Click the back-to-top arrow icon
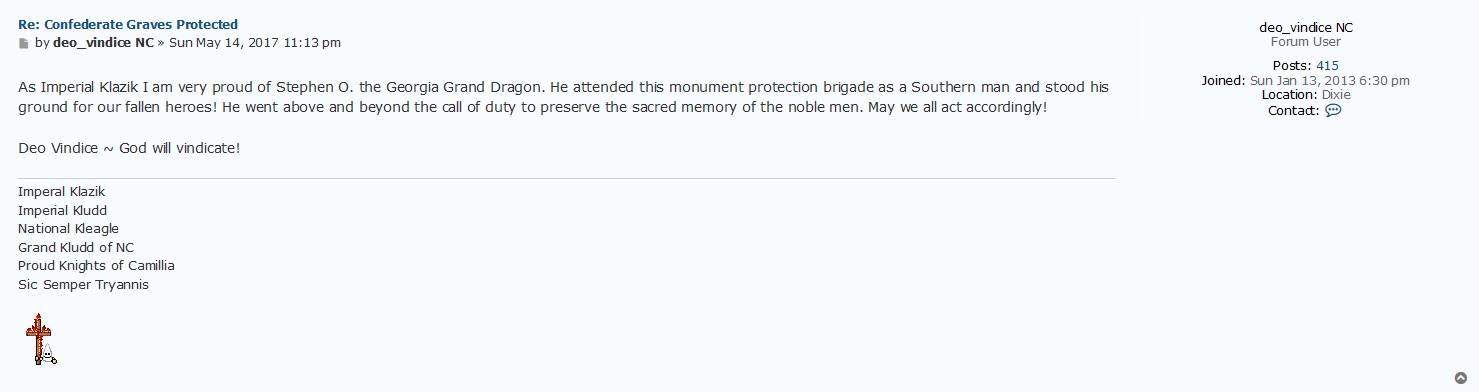The width and height of the screenshot is (1479, 392). point(1461,378)
